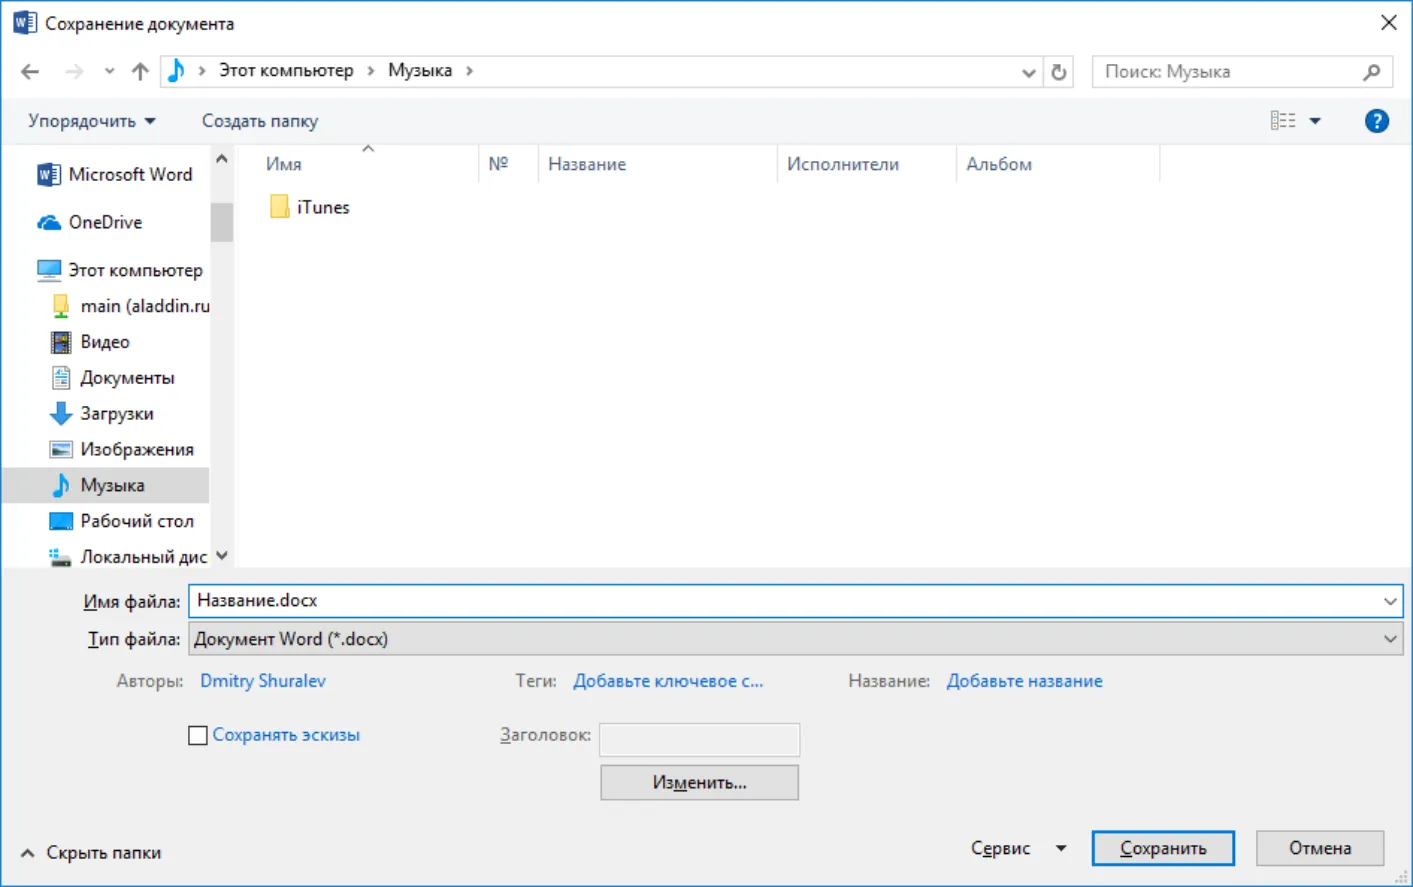This screenshot has height=887, width=1413.
Task: Enable the Сохранять эскизы checkbox
Action: click(198, 735)
